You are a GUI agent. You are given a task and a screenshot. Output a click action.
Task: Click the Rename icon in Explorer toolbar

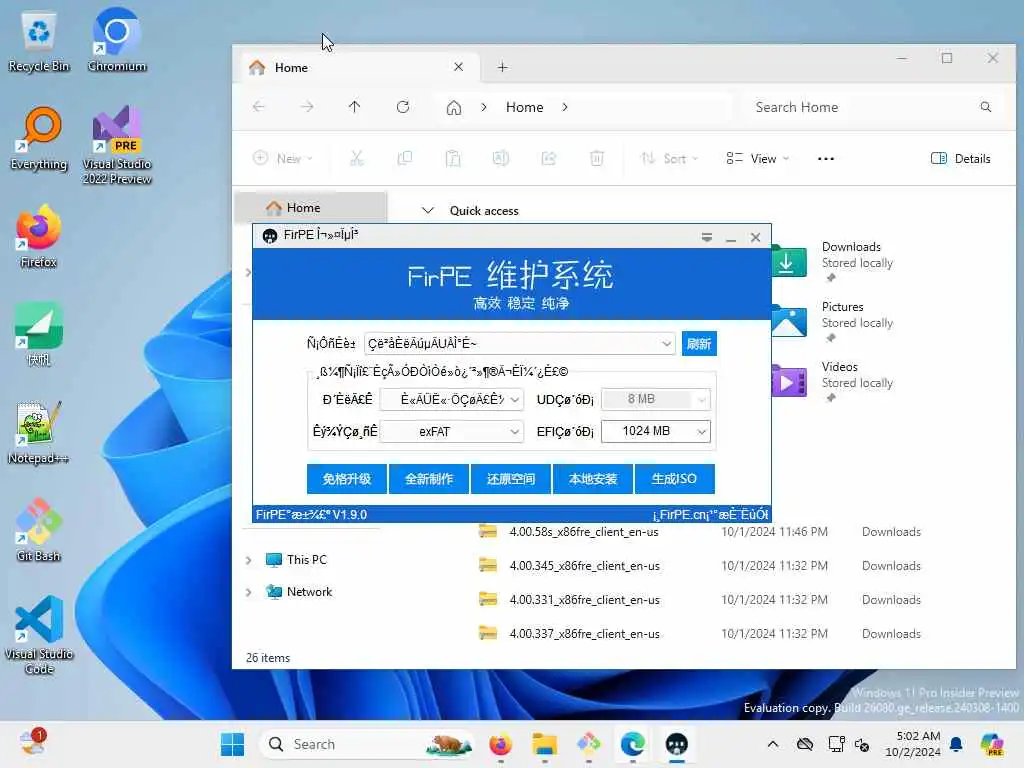(x=501, y=158)
